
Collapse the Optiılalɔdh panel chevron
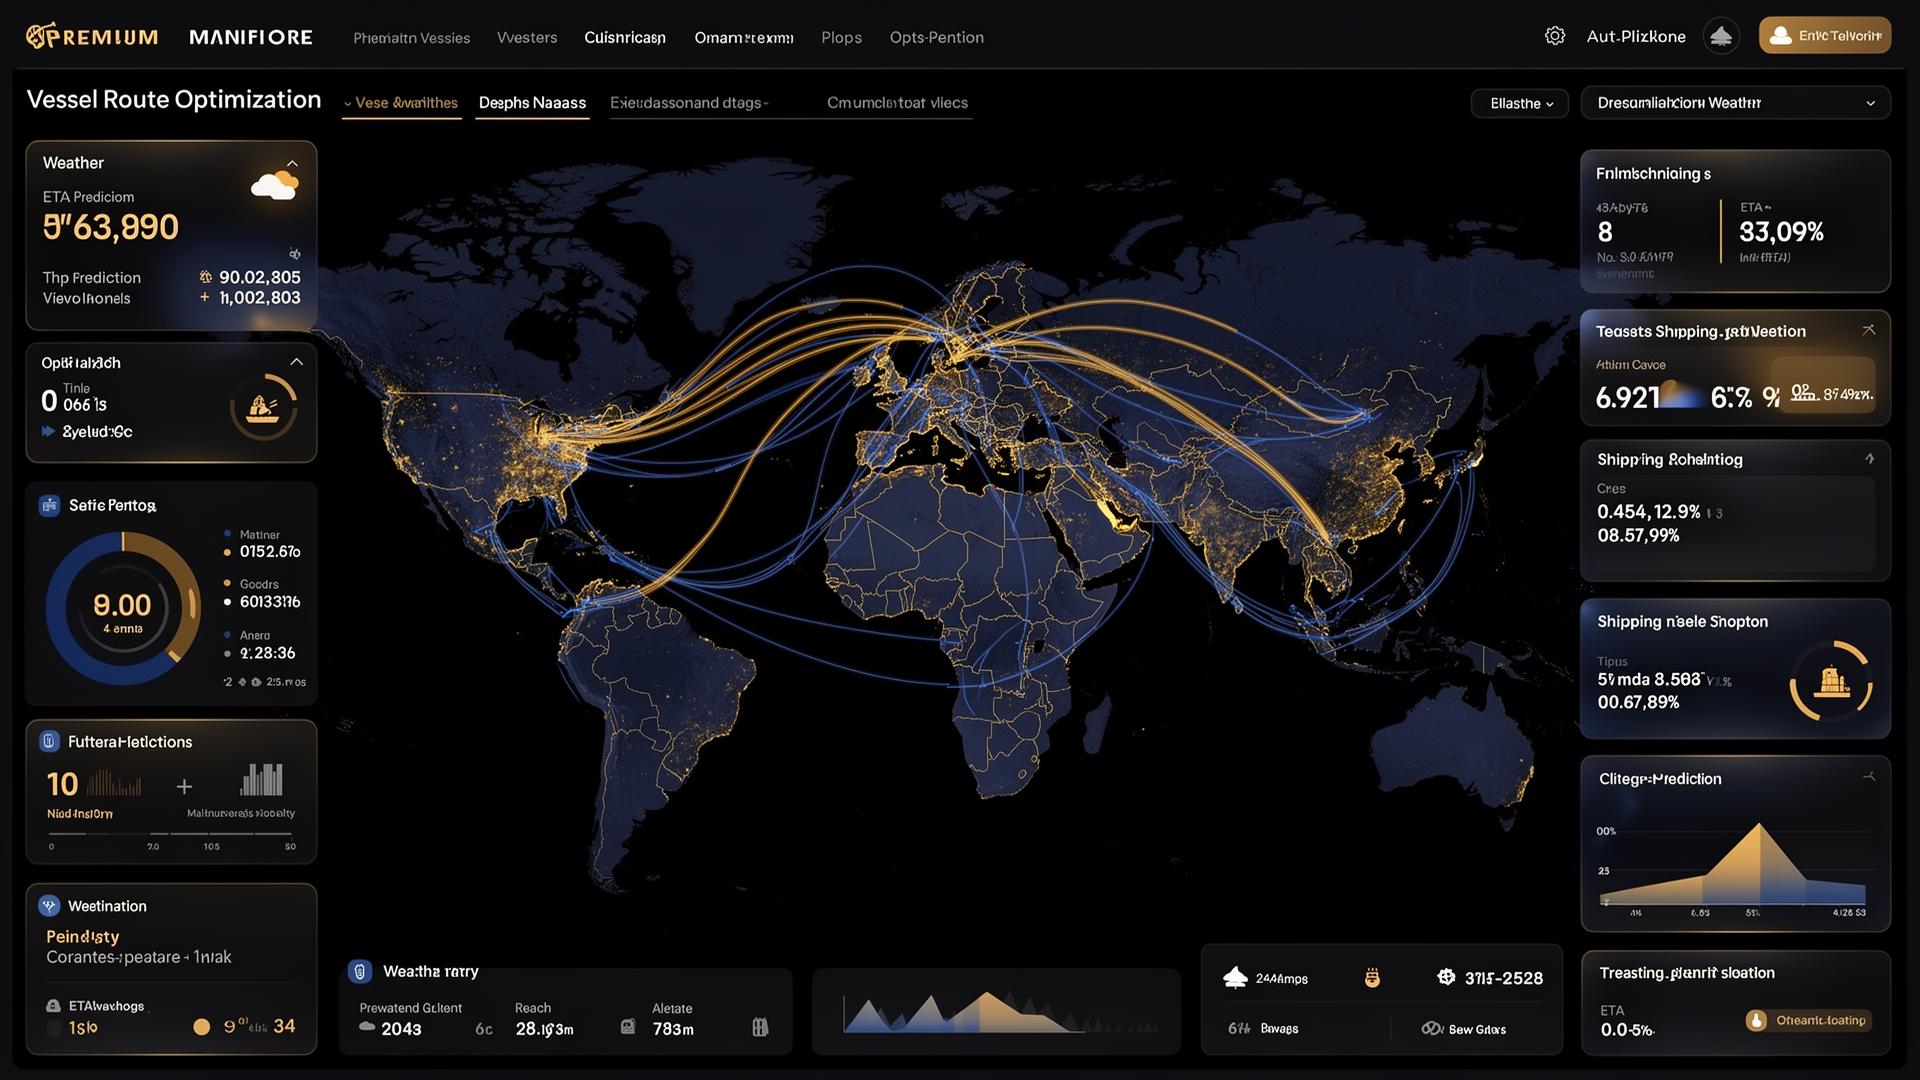(x=296, y=362)
